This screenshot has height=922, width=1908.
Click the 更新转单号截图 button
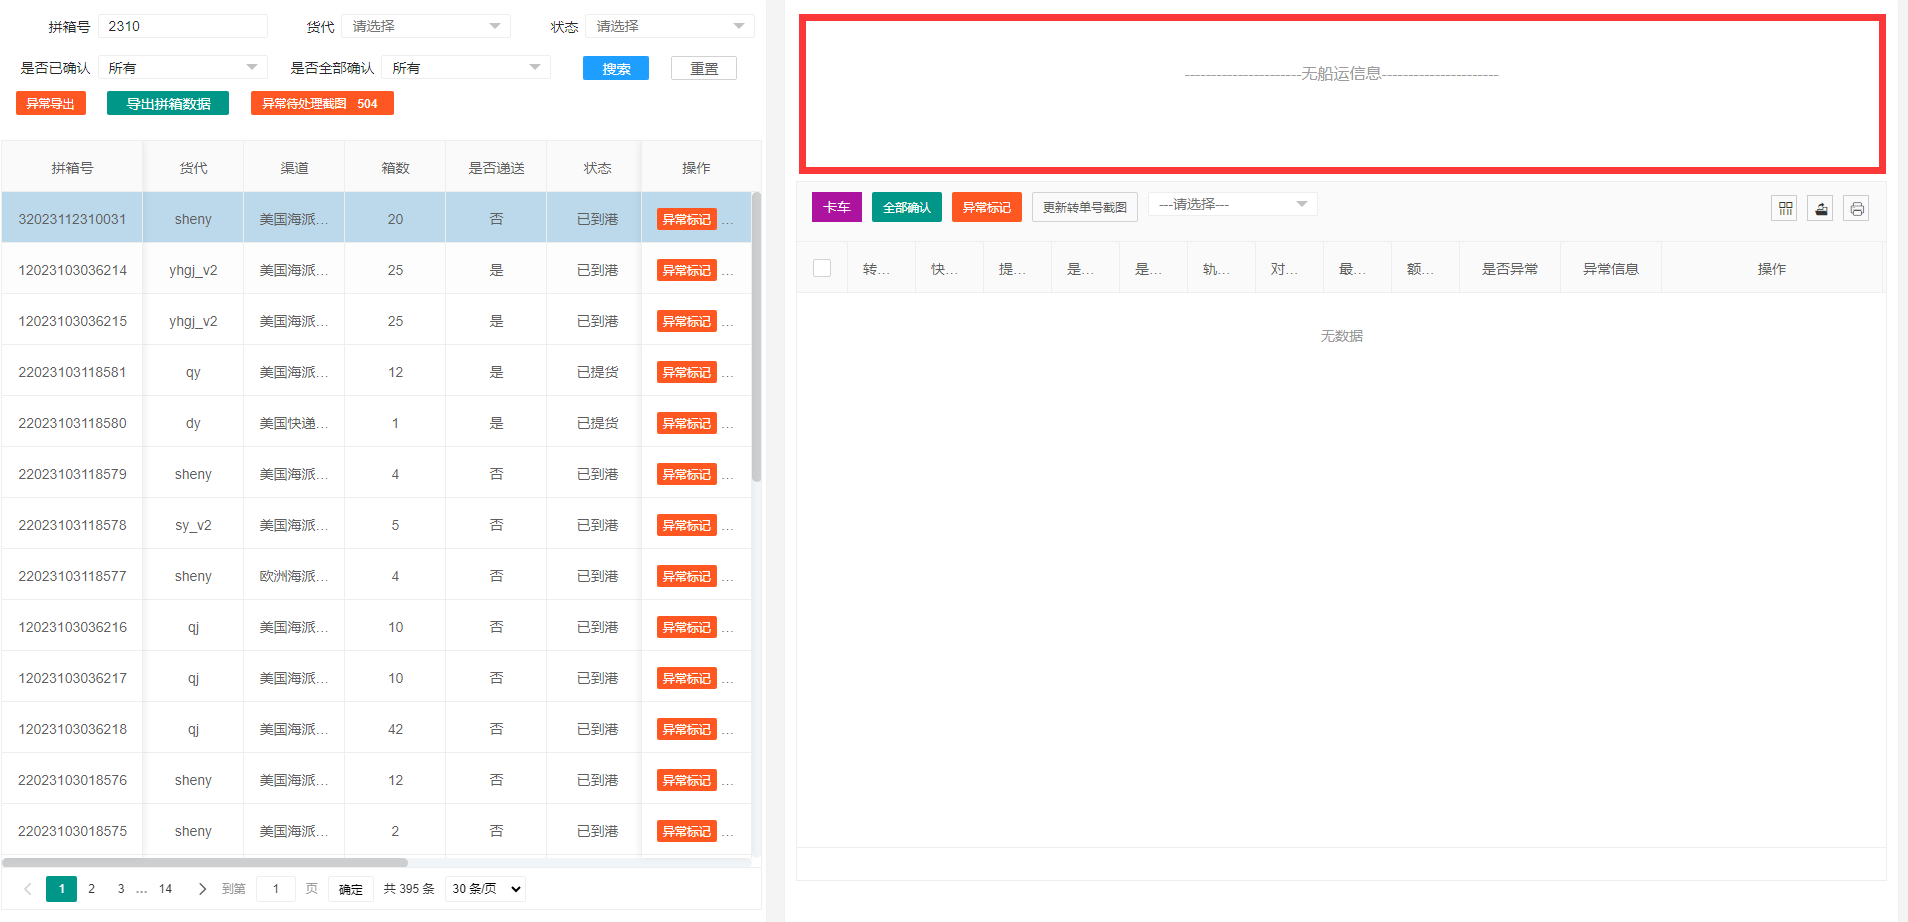1085,207
